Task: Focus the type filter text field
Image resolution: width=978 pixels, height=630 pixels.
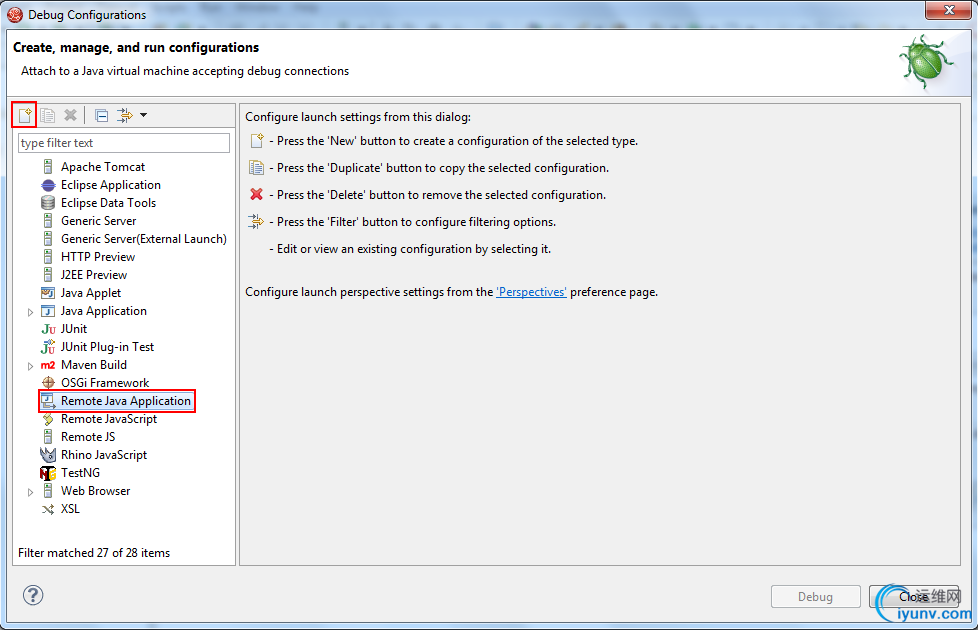Action: click(x=123, y=143)
